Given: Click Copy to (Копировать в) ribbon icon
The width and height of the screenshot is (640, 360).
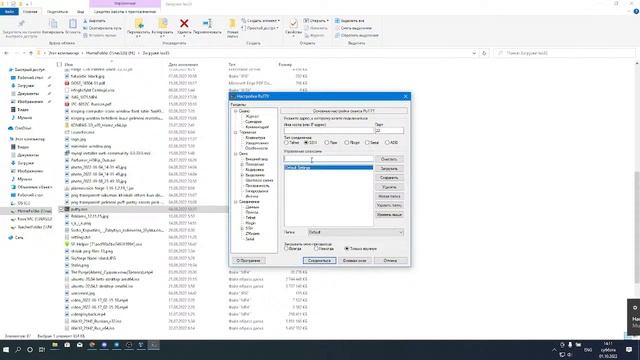Looking at the screenshot, I should [163, 24].
